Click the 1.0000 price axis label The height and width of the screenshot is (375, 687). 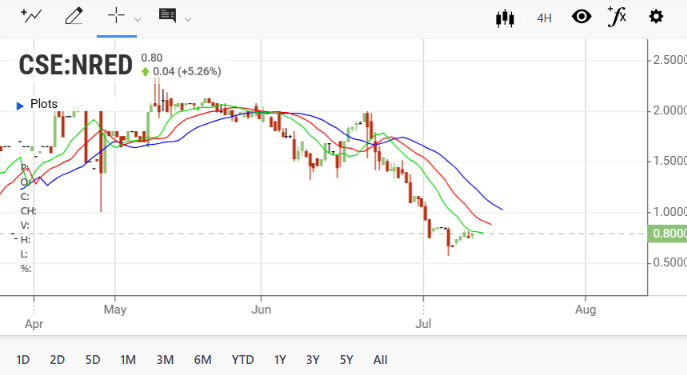pos(669,212)
